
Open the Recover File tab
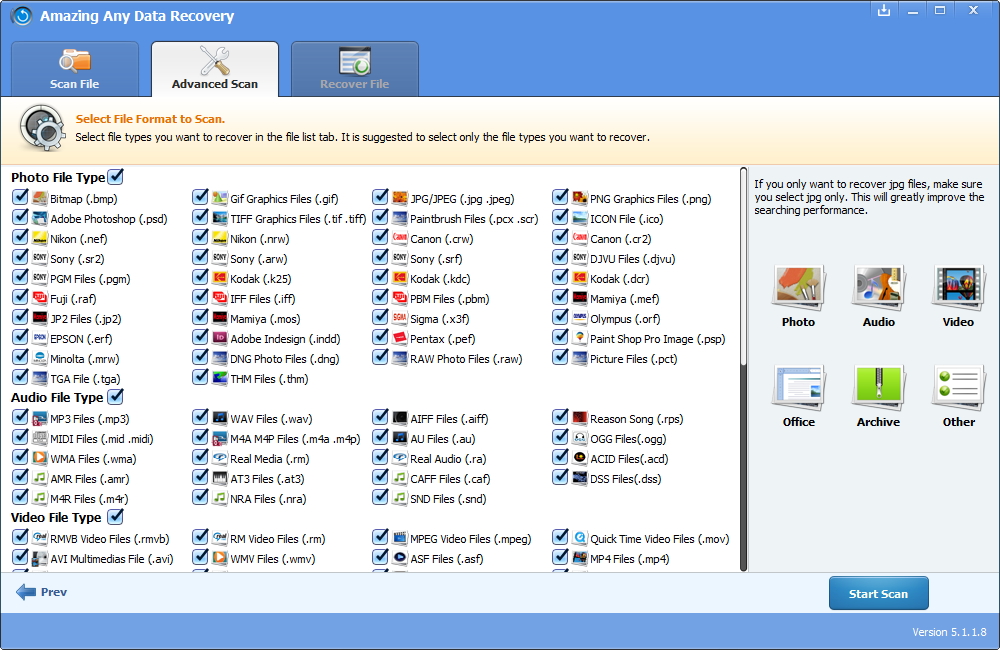point(355,69)
